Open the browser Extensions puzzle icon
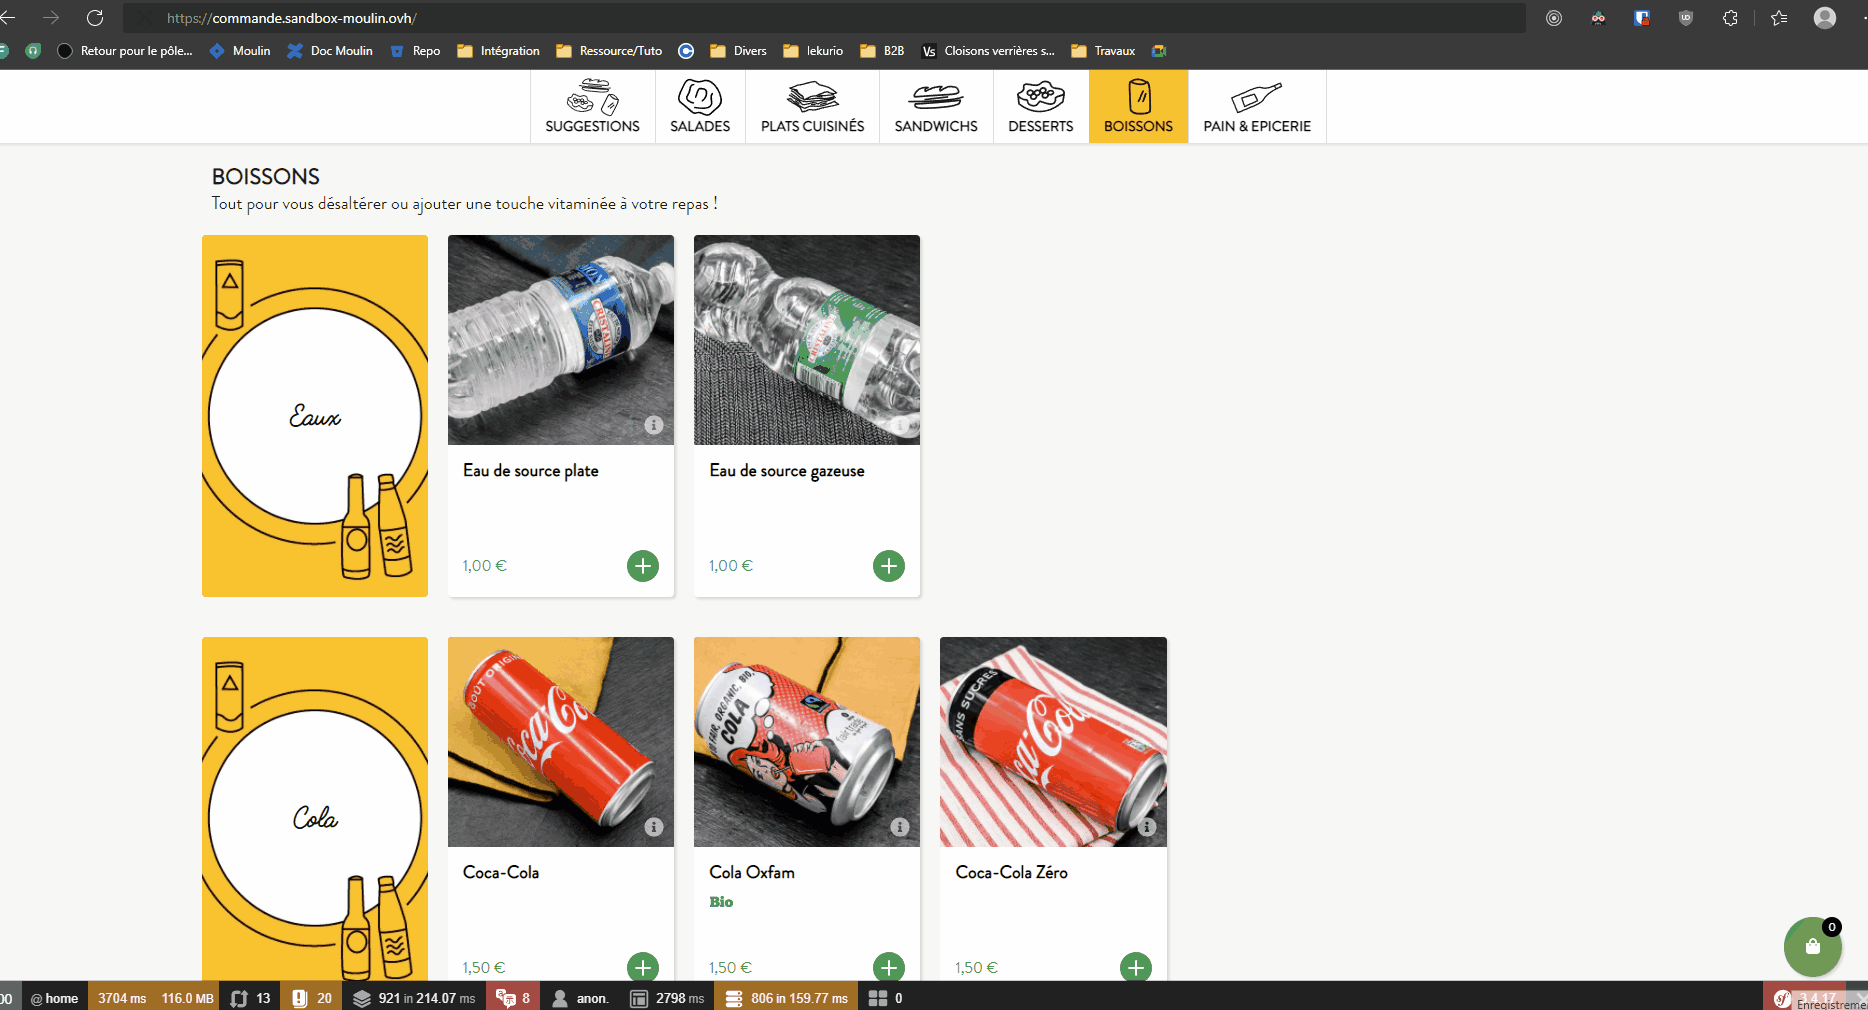The width and height of the screenshot is (1868, 1010). (x=1730, y=18)
